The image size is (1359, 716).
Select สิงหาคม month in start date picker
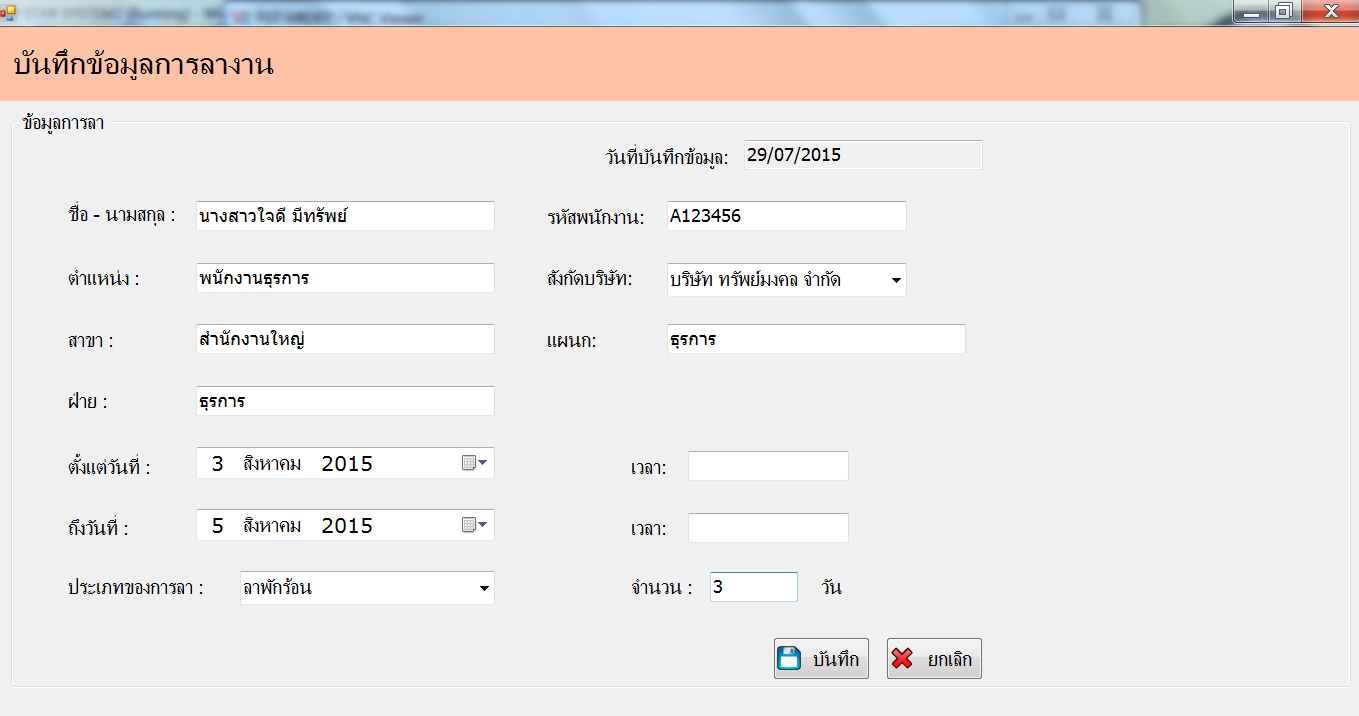click(272, 464)
